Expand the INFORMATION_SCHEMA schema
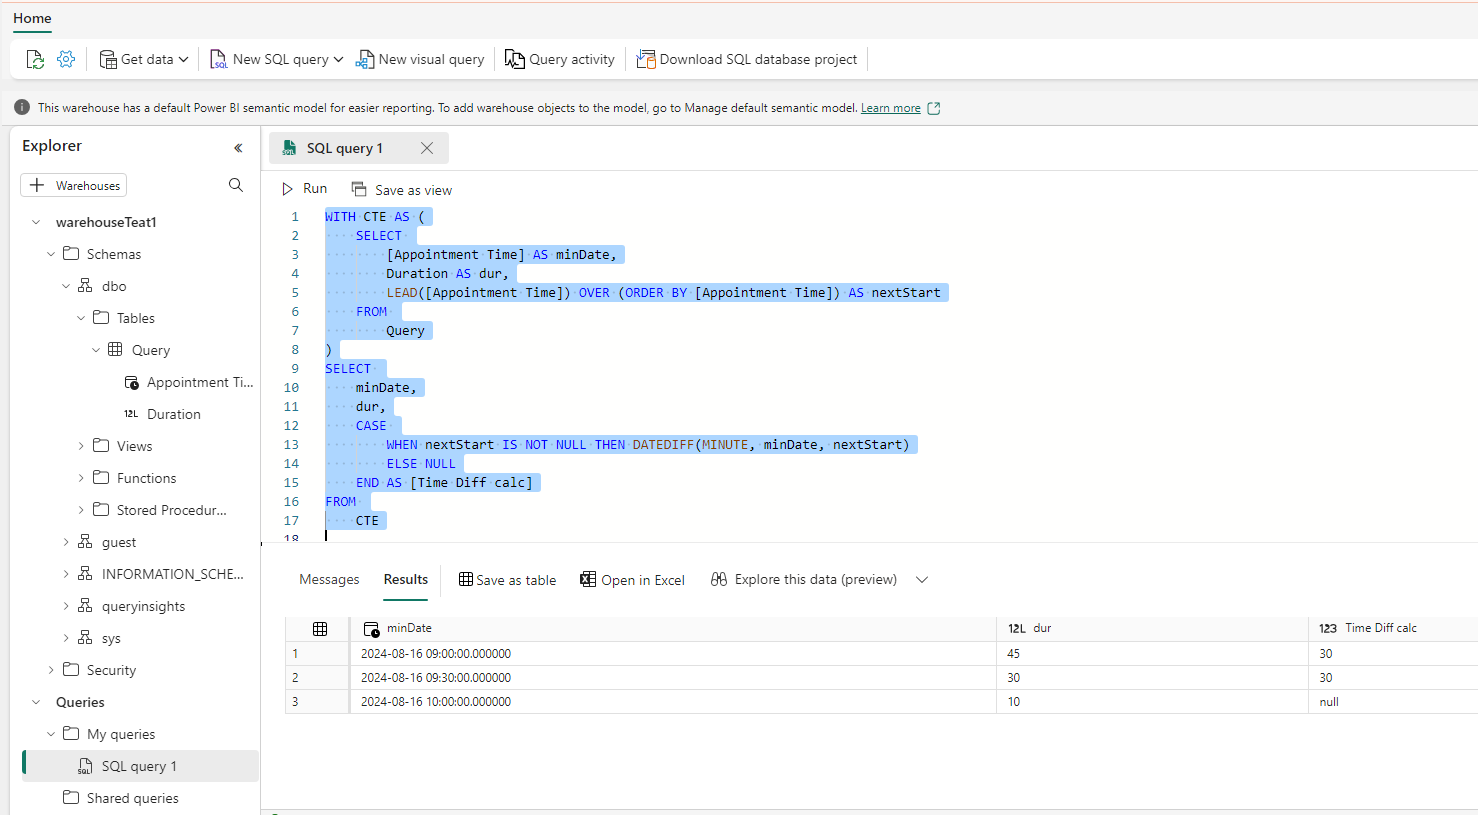The width and height of the screenshot is (1478, 815). [x=66, y=574]
